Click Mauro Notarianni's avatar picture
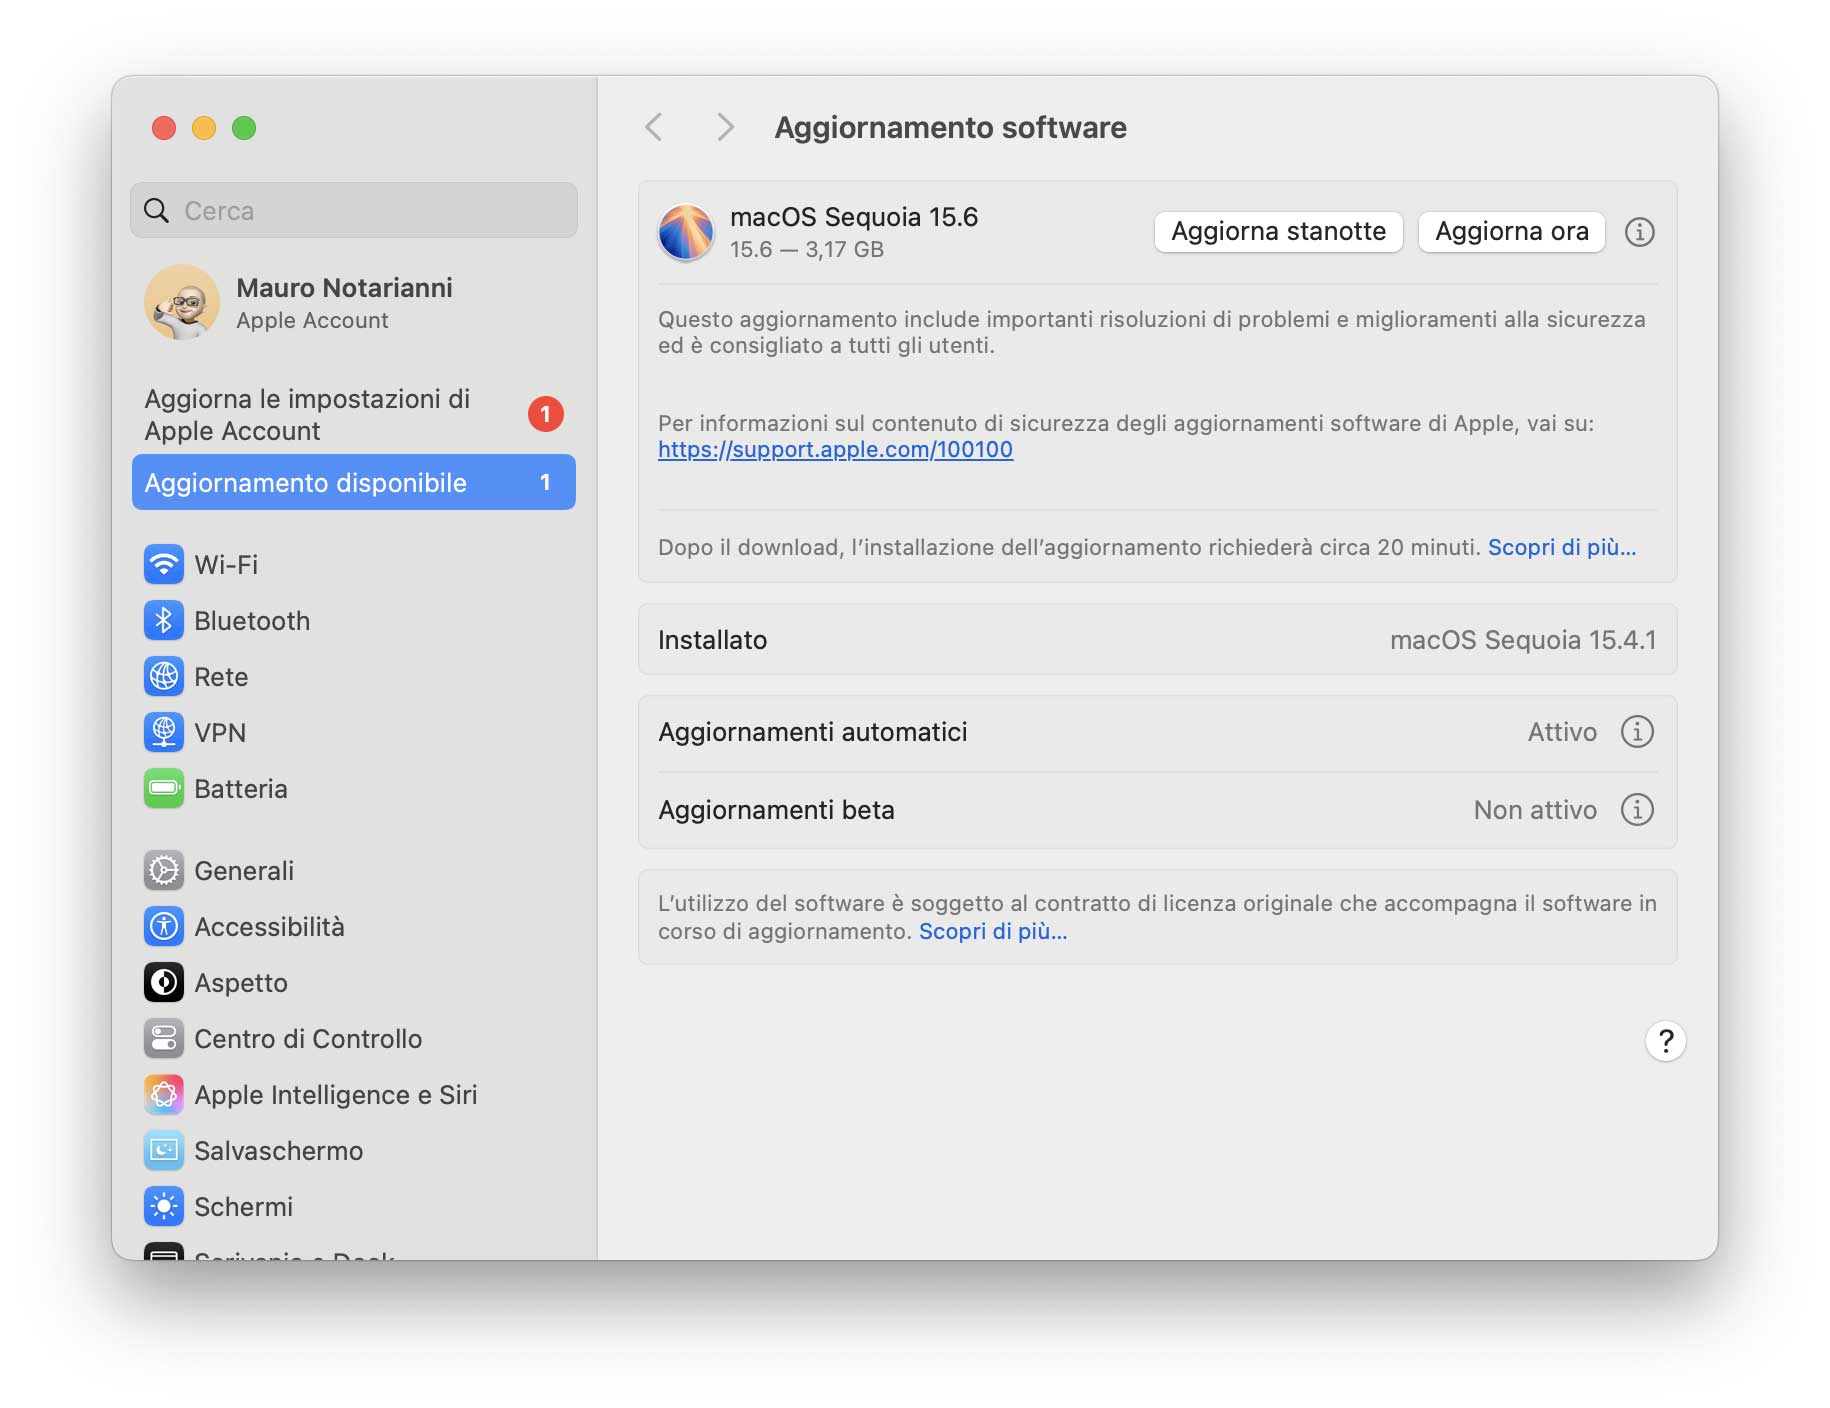Image resolution: width=1830 pixels, height=1408 pixels. point(182,303)
